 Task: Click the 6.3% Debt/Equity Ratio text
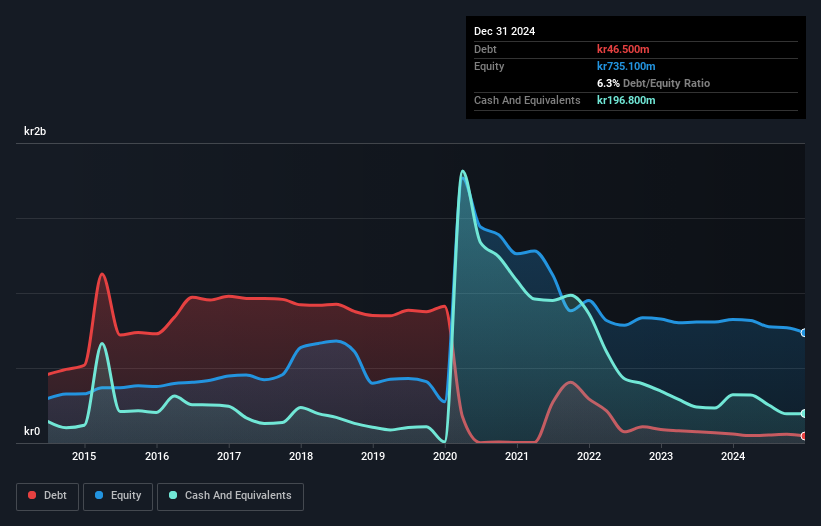(x=653, y=83)
